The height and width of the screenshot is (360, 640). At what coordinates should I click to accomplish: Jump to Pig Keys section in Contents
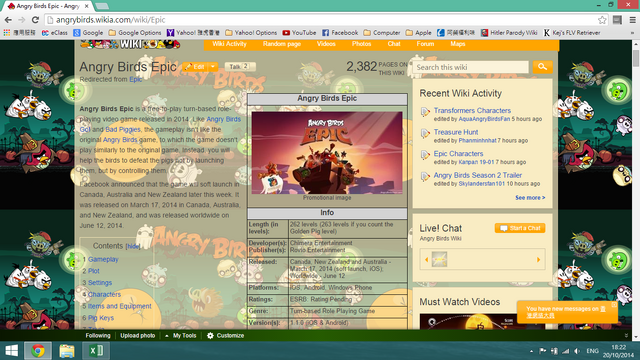tap(101, 318)
